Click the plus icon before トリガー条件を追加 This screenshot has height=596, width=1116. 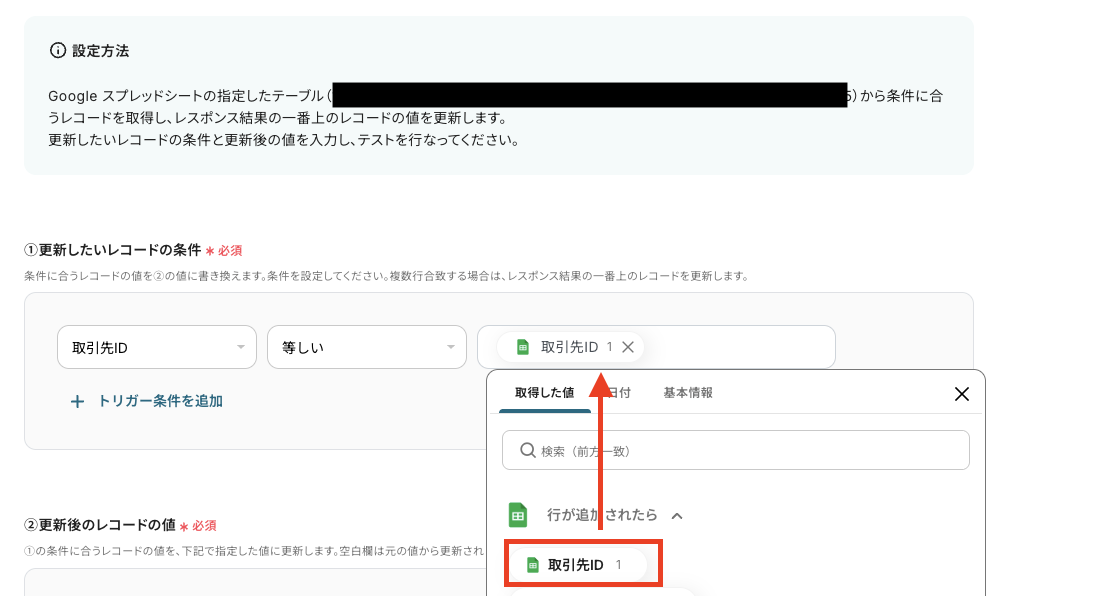pos(77,400)
